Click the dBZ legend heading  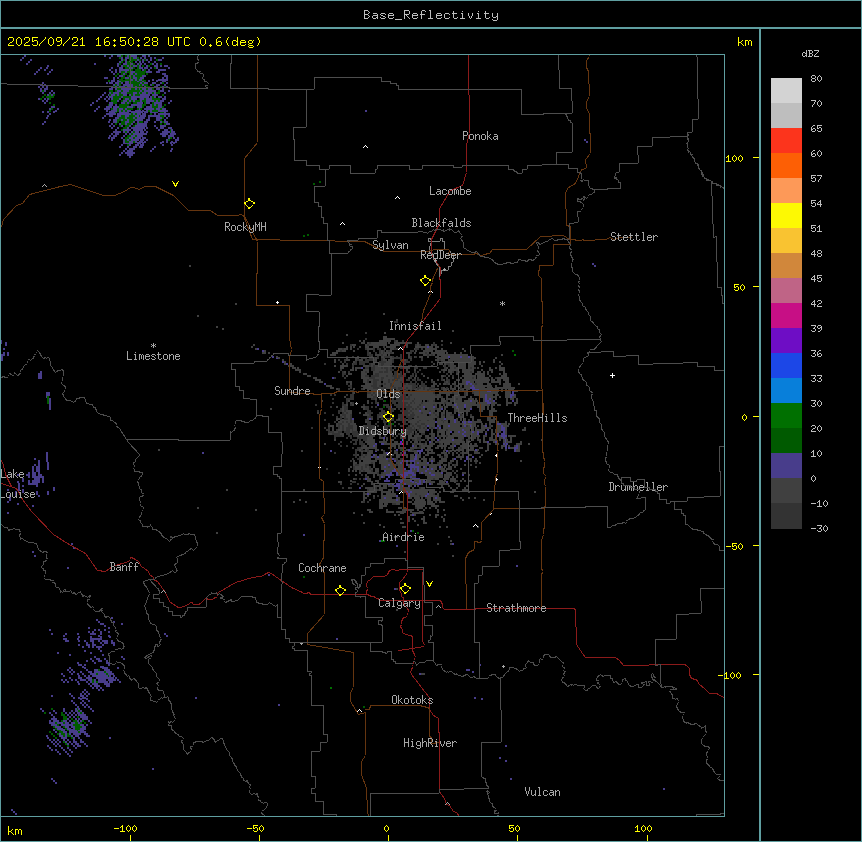click(811, 53)
